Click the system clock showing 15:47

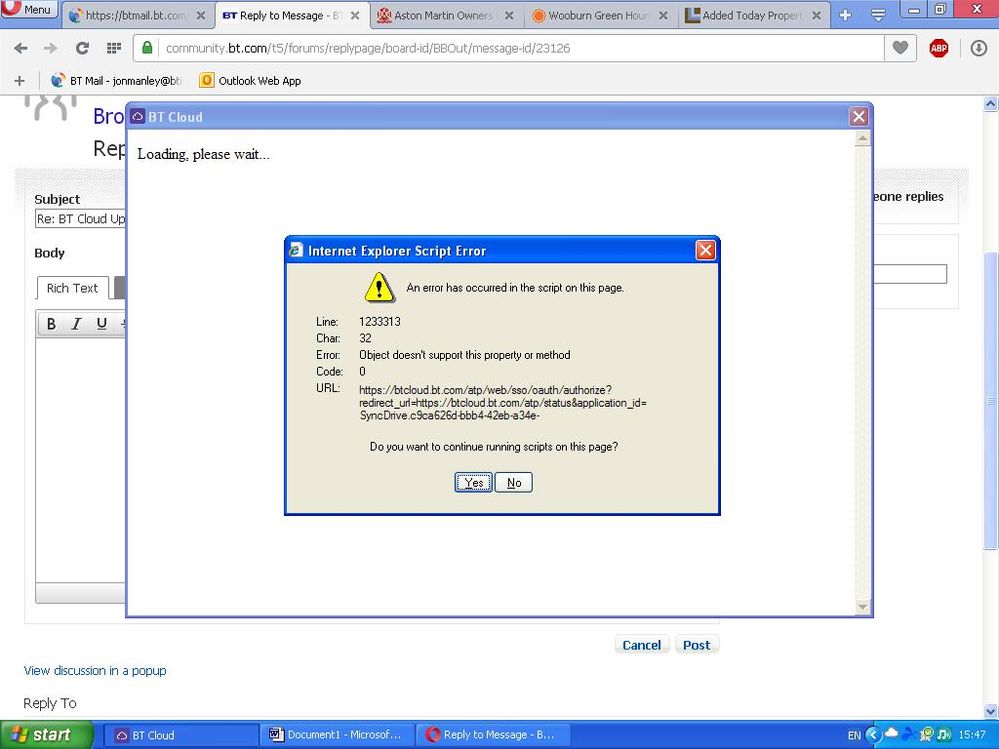972,735
